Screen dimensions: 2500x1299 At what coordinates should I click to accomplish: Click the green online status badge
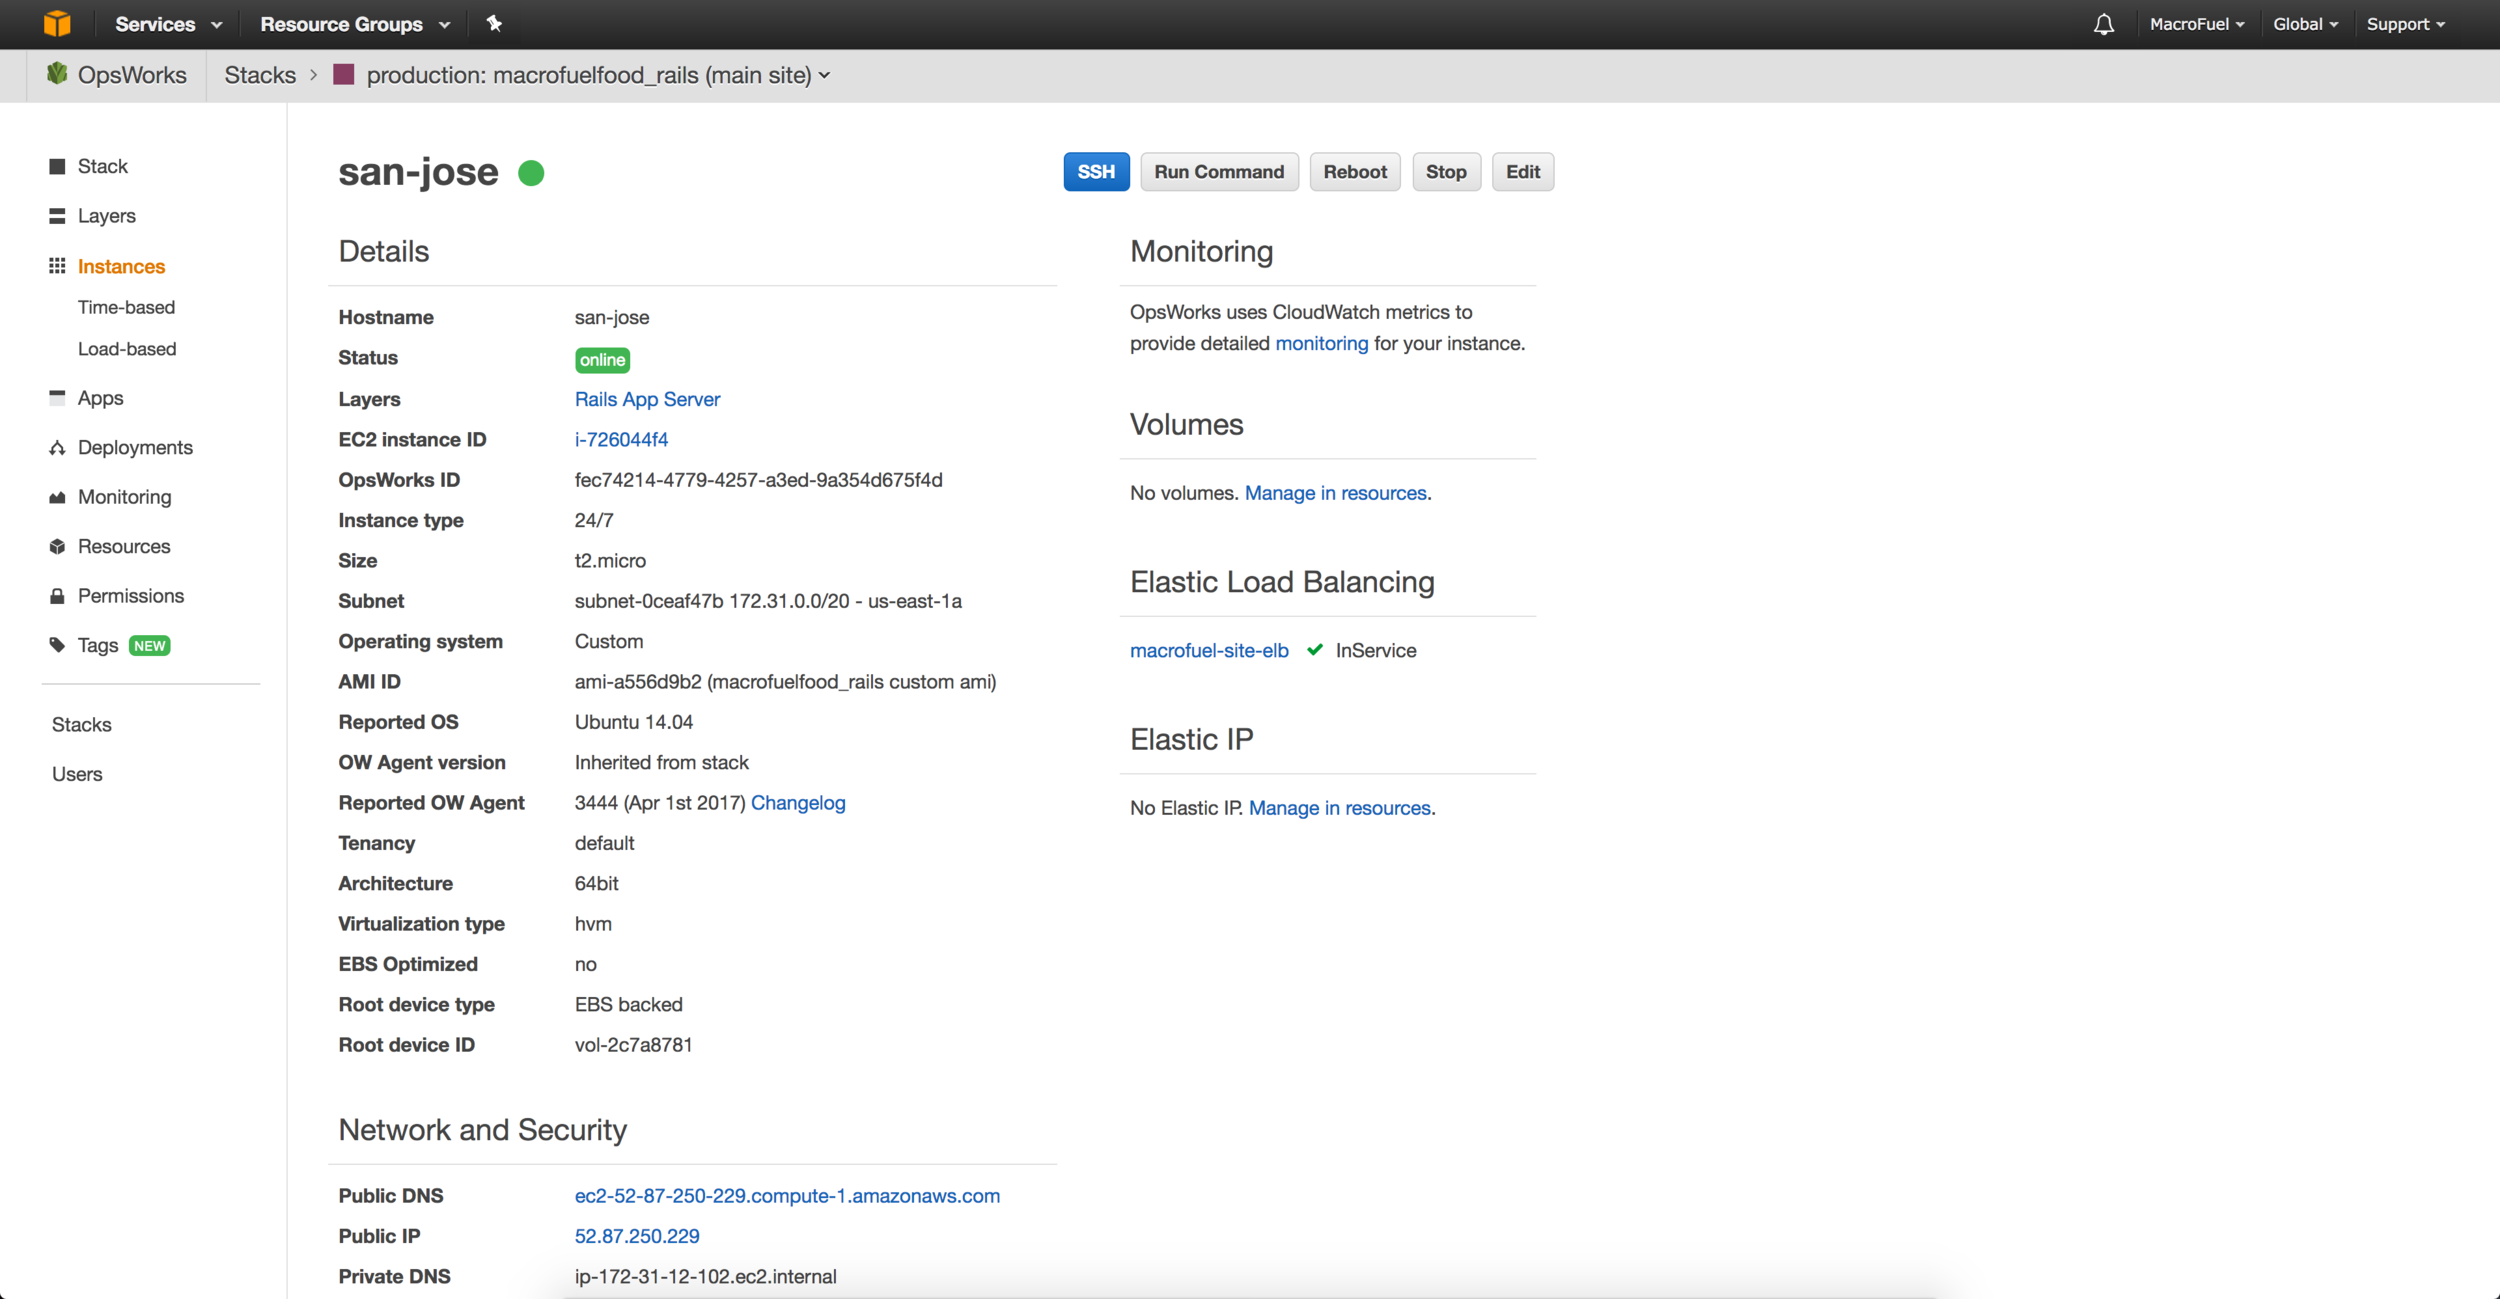pos(602,360)
